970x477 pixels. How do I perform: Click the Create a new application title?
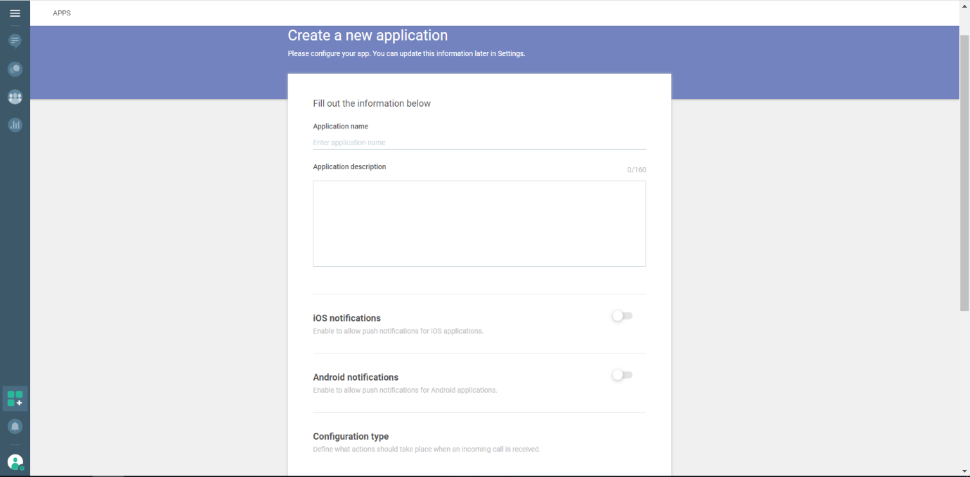(x=367, y=36)
